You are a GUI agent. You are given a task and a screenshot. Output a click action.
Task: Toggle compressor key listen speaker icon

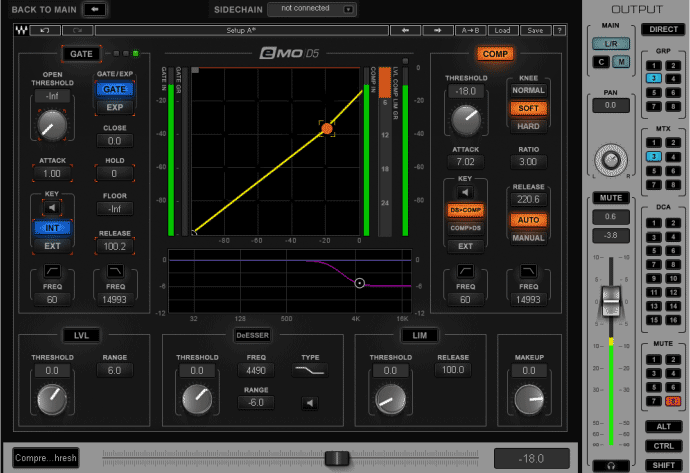[465, 192]
